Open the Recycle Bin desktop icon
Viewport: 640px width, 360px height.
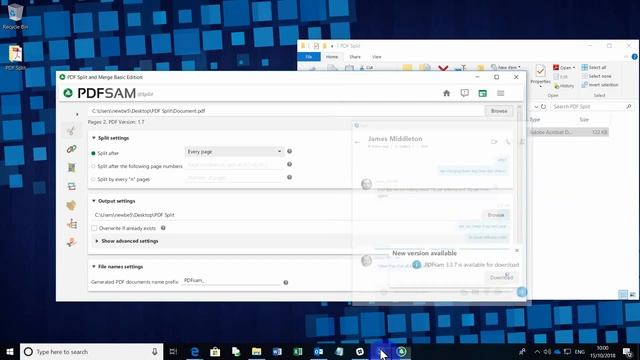(15, 16)
